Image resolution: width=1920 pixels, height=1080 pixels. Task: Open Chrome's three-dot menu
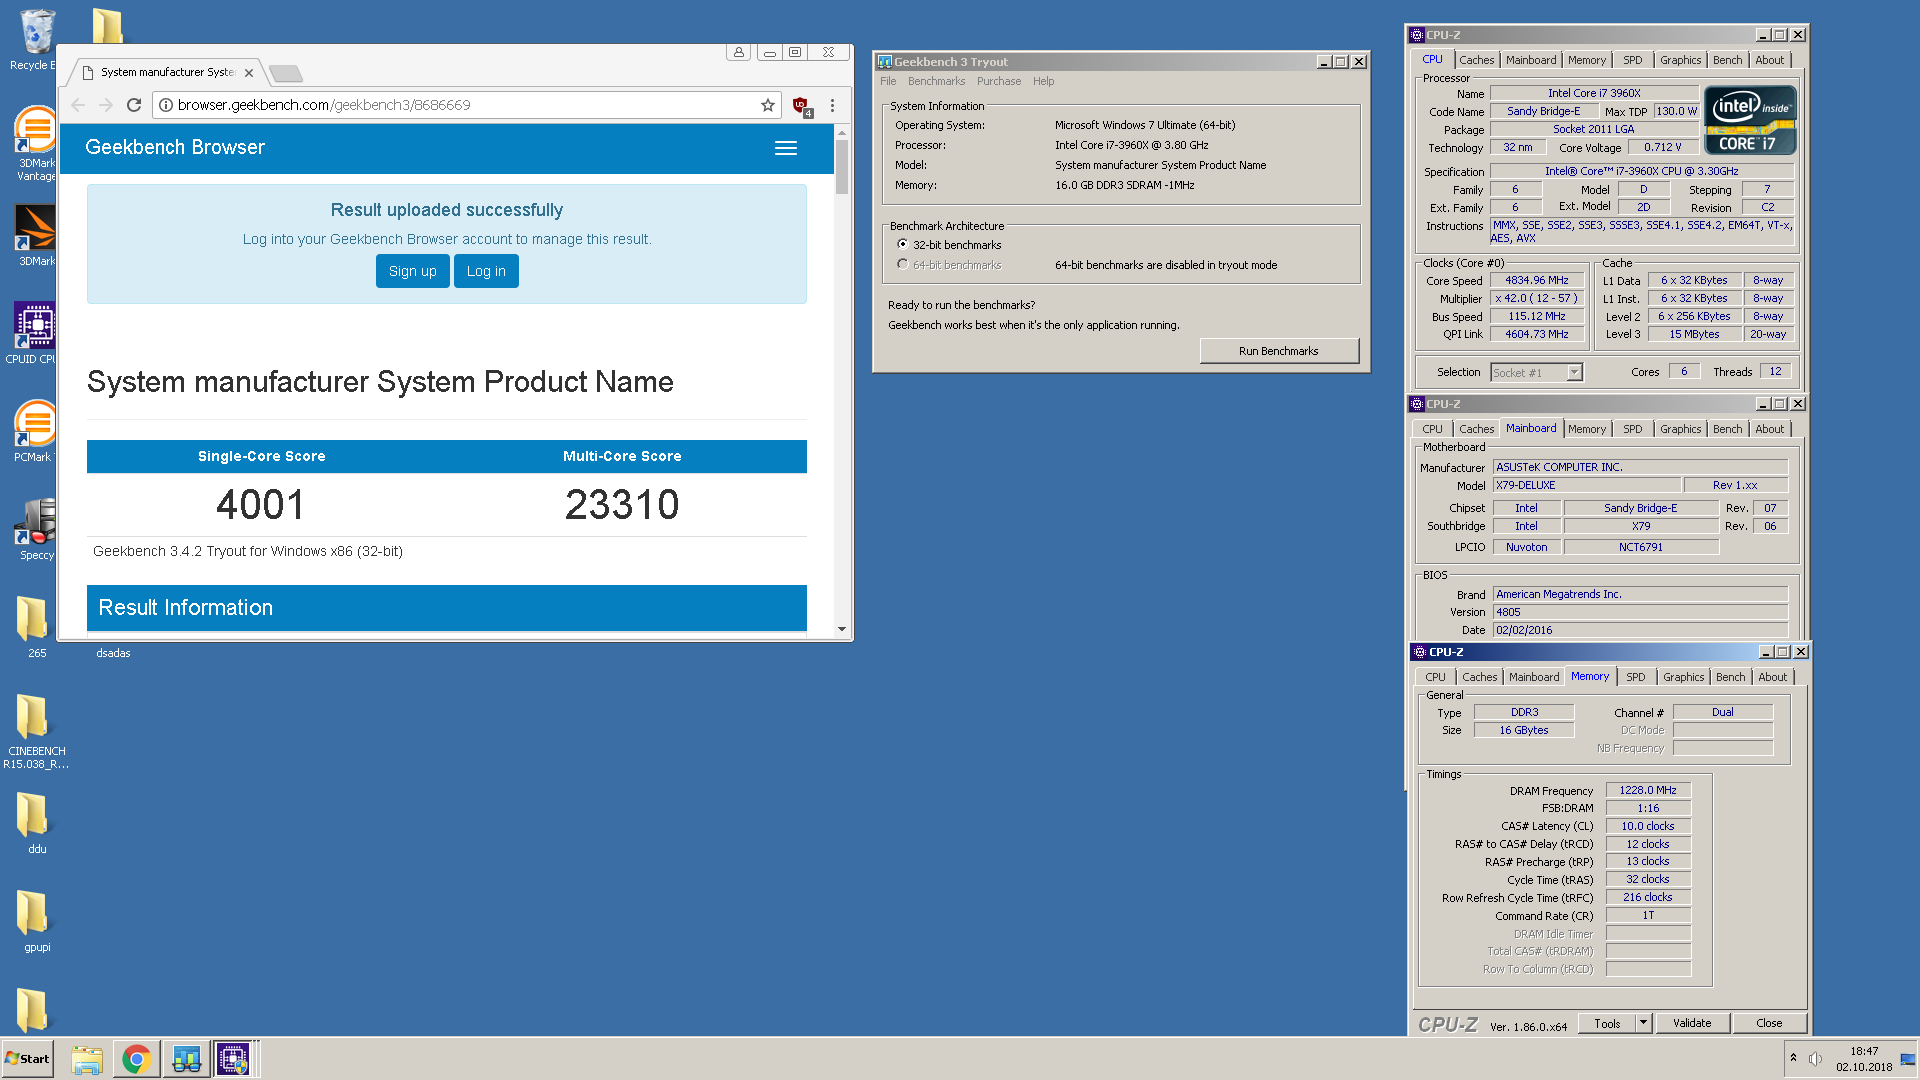click(x=832, y=105)
